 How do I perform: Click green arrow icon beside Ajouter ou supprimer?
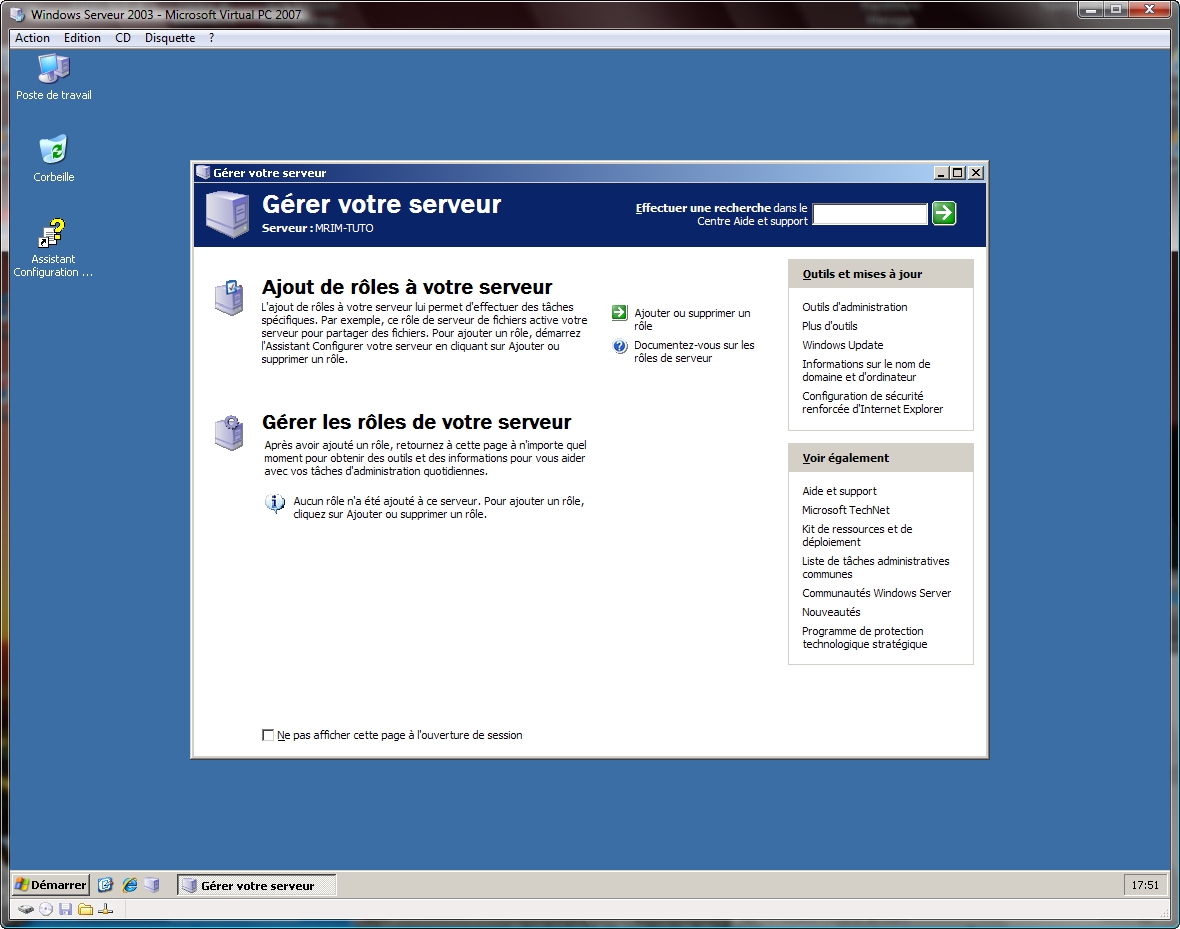point(619,312)
